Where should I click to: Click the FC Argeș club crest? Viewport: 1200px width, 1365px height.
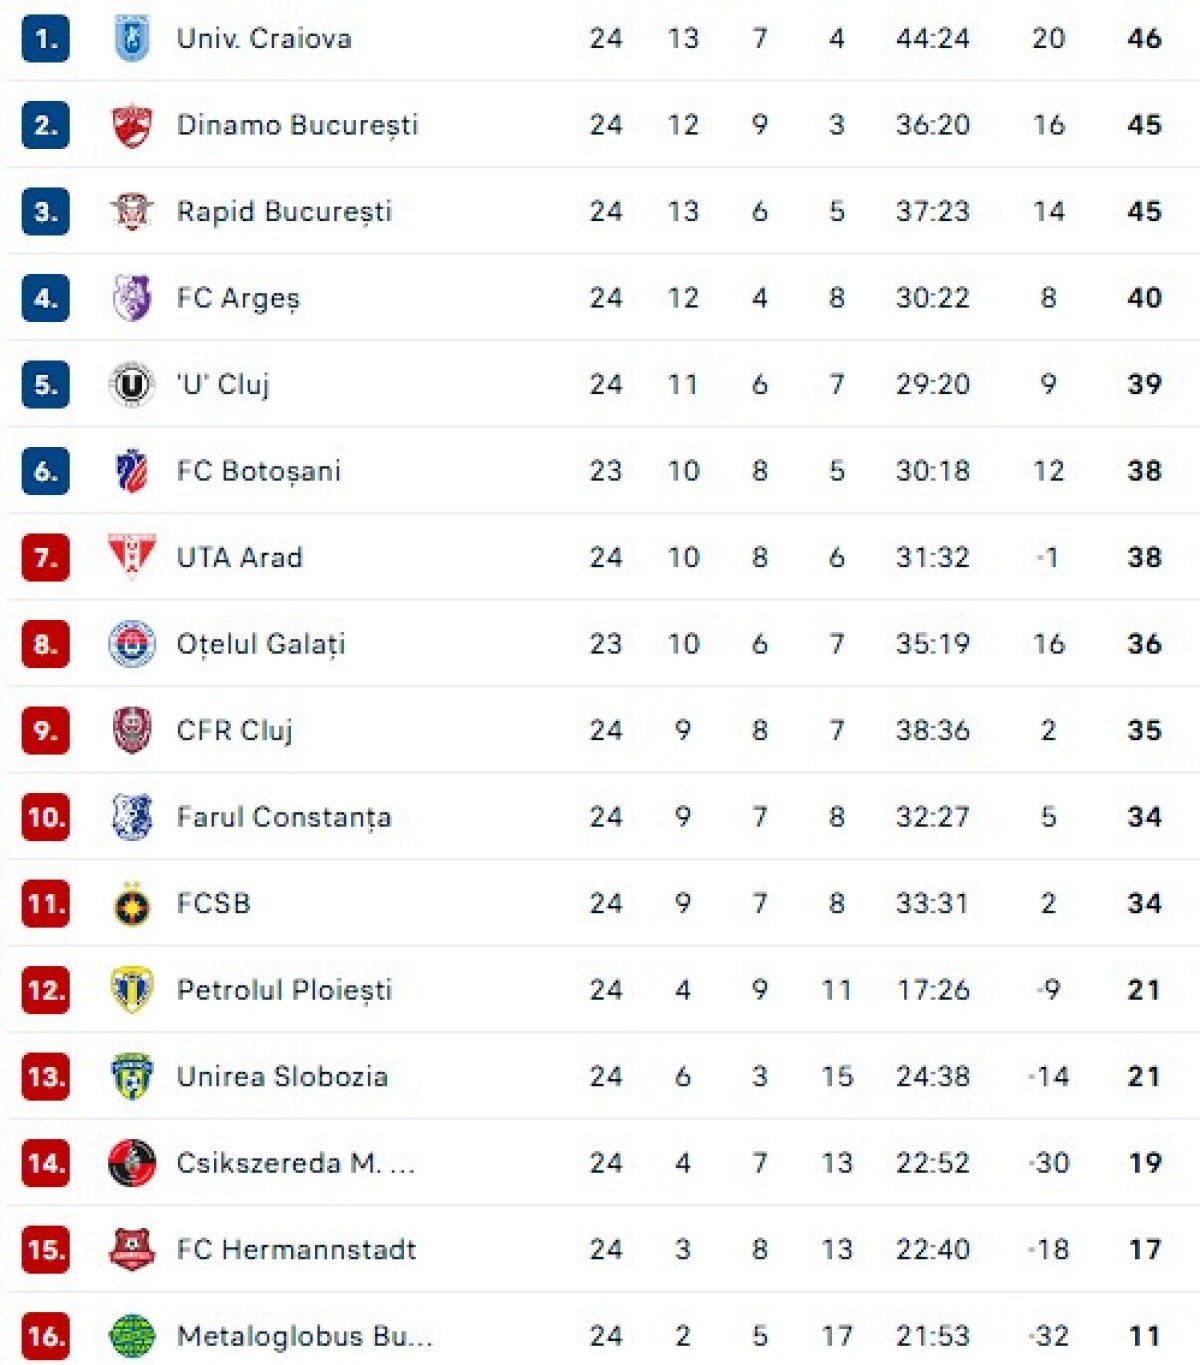pos(131,298)
